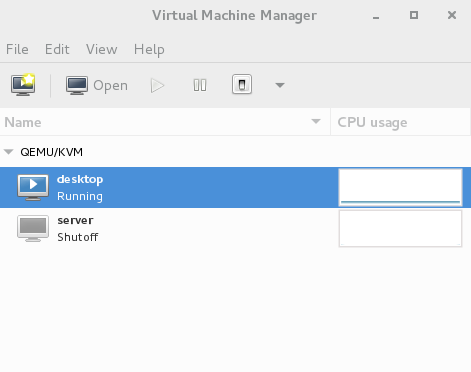
Task: Click the CPU usage column header
Action: (401, 122)
